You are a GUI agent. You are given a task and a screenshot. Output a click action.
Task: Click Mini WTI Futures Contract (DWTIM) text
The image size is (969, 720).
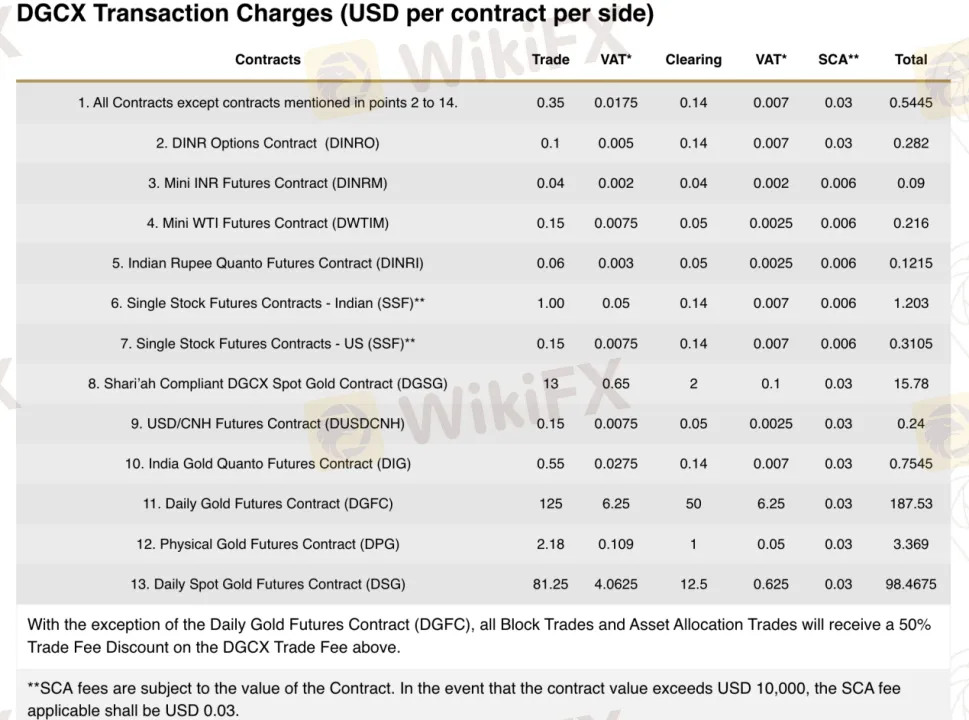(268, 223)
